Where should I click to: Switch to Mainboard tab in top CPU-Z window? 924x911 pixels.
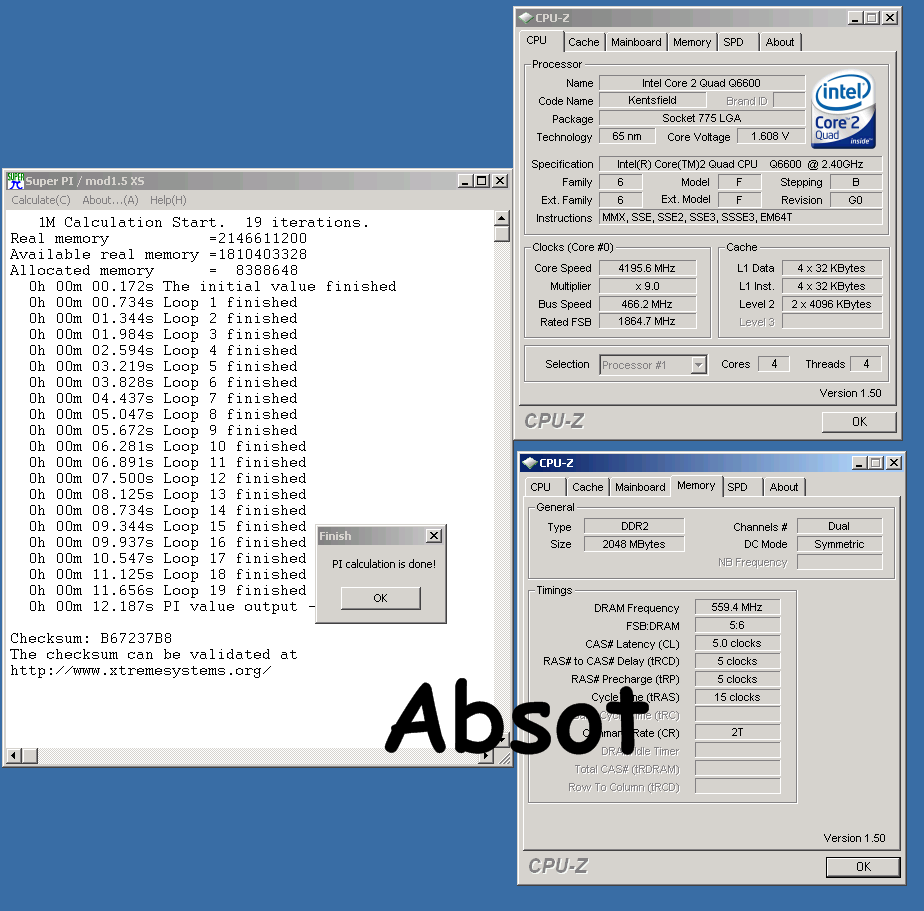tap(636, 42)
